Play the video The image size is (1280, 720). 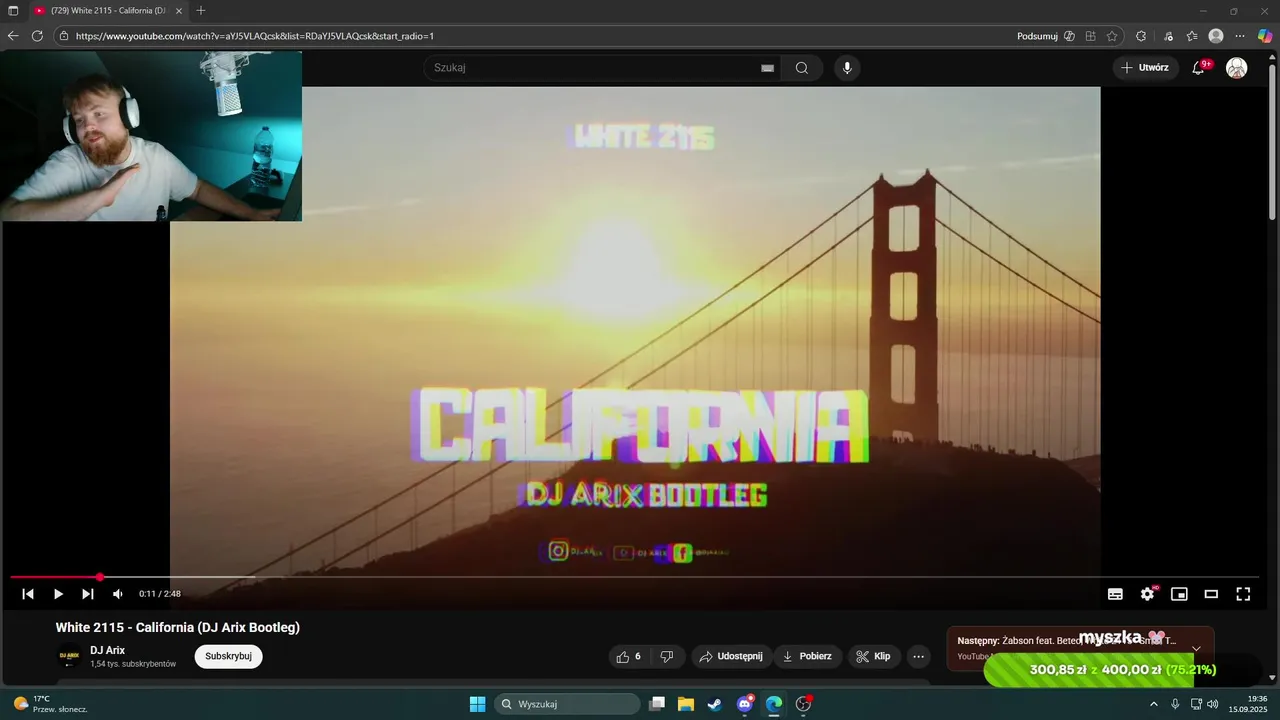(x=58, y=594)
